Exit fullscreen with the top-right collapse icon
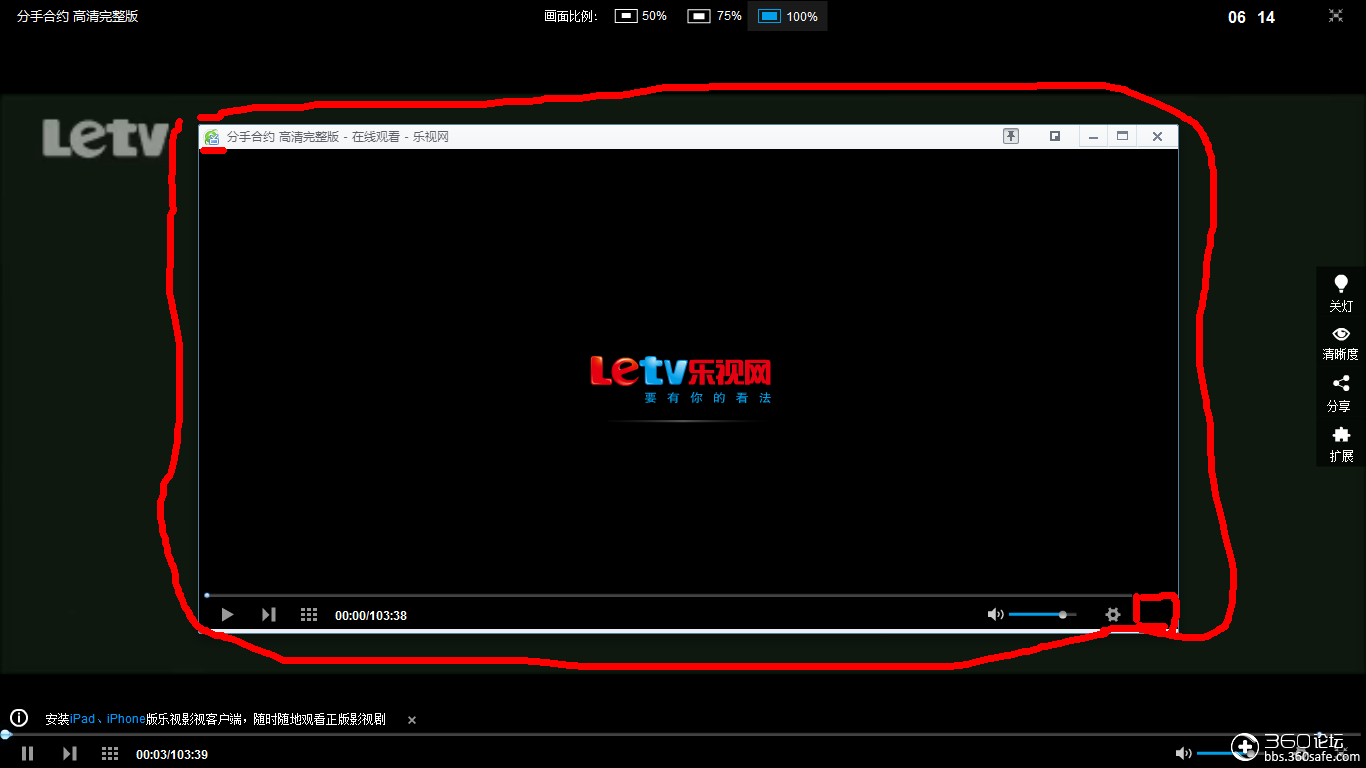This screenshot has height=768, width=1366. pyautogui.click(x=1335, y=16)
